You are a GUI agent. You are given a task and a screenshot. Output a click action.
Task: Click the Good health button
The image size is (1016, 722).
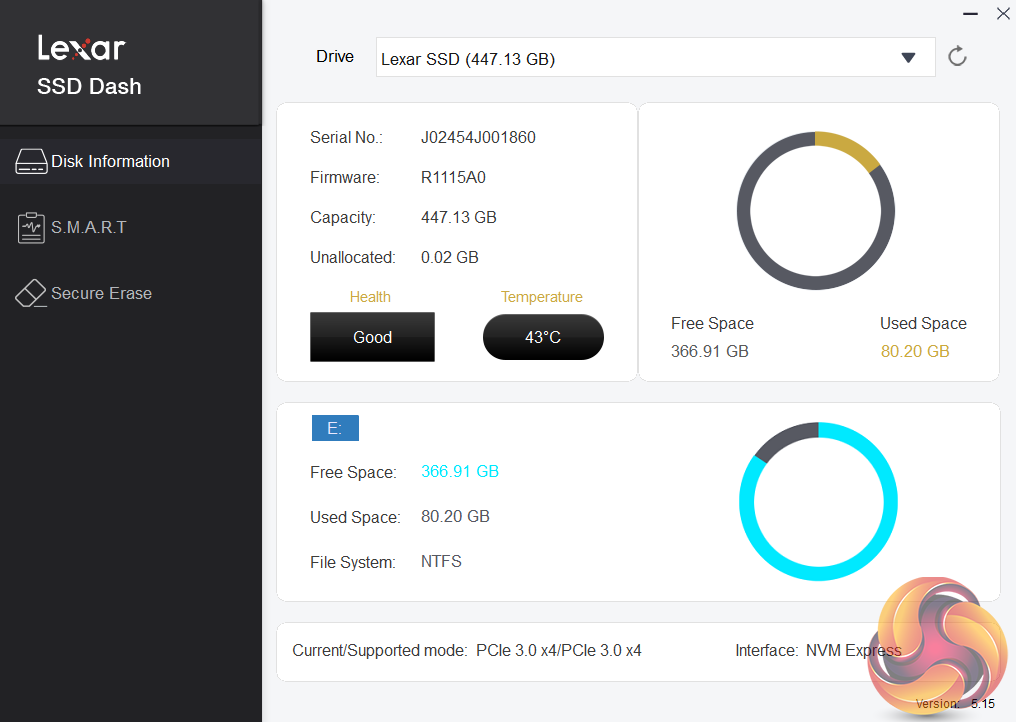tap(373, 337)
